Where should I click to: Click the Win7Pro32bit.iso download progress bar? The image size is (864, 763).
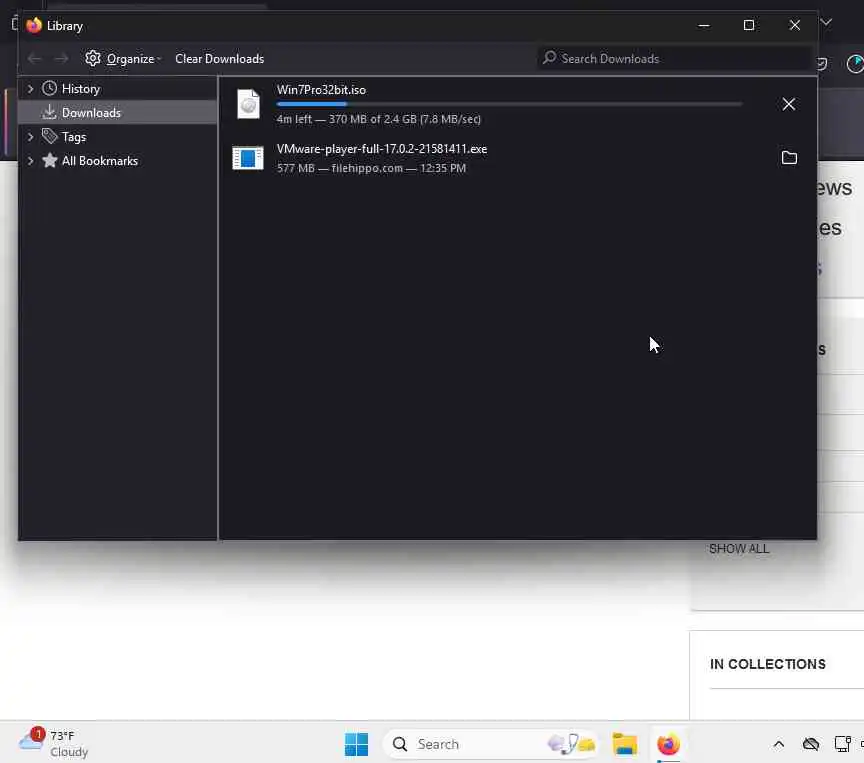click(509, 104)
